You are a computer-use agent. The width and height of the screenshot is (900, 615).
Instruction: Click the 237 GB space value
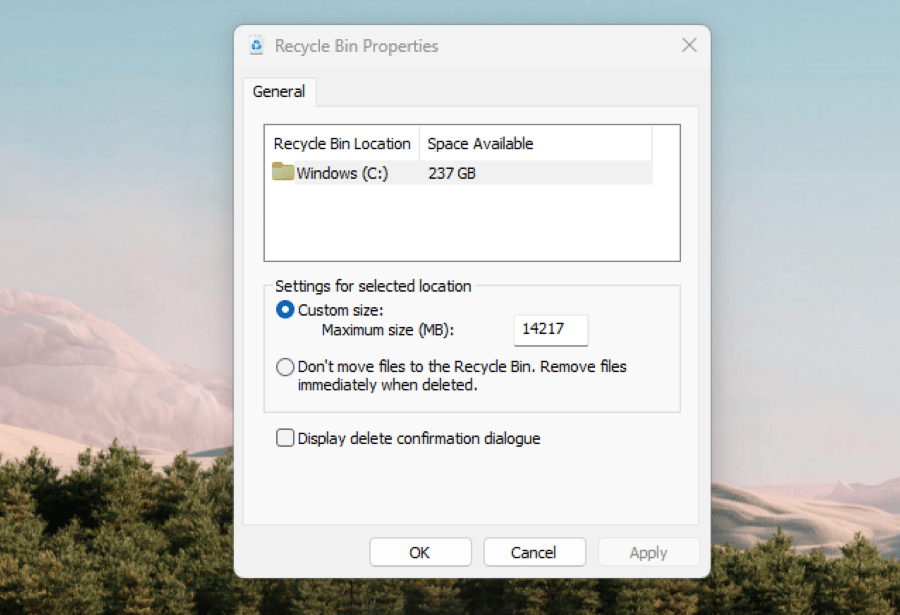[452, 174]
